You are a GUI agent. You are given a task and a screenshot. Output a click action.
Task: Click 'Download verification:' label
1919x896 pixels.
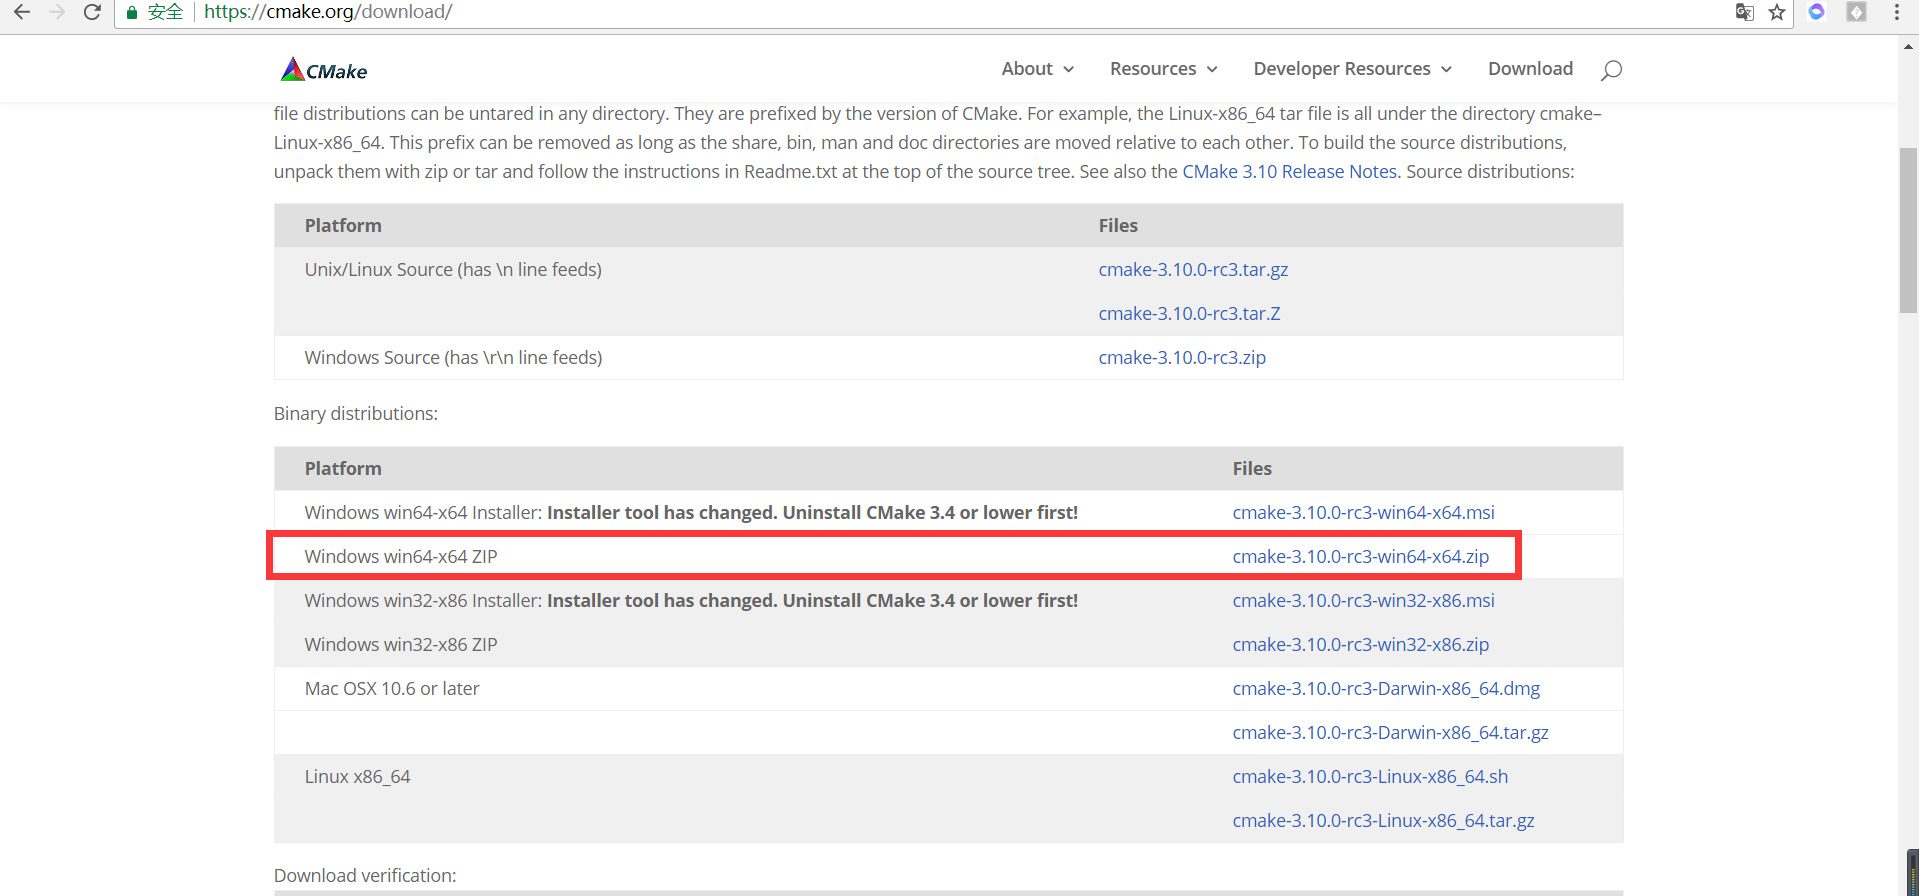[x=365, y=876]
